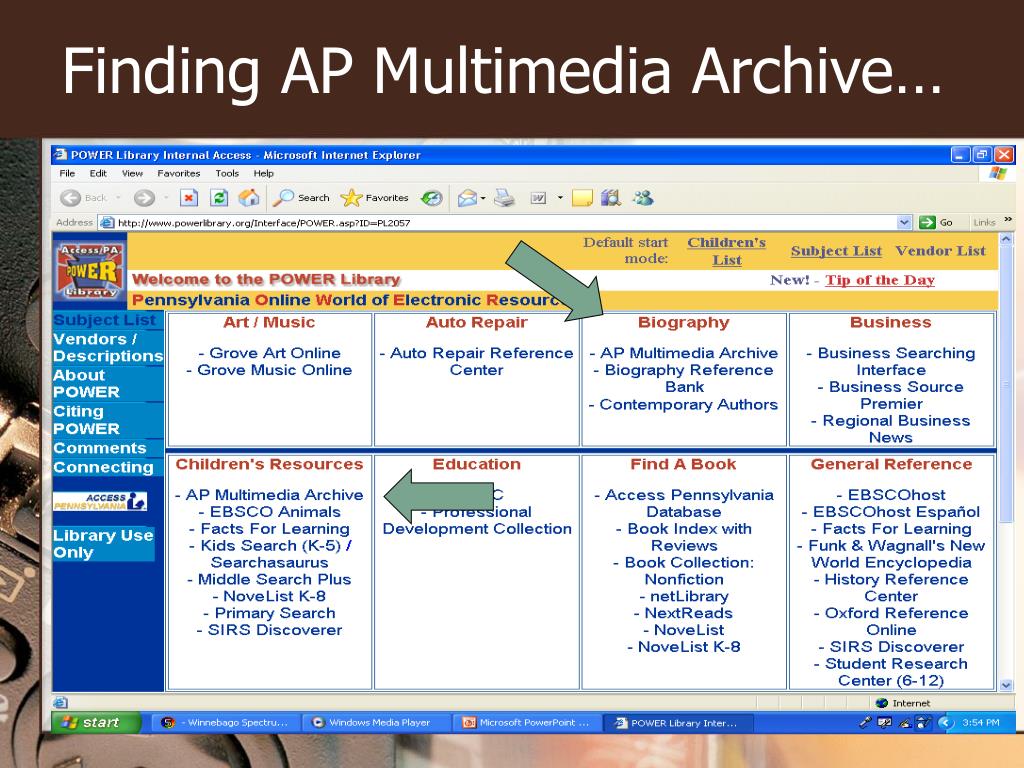Click the Go button beside address bar
This screenshot has width=1024, height=768.
point(936,223)
